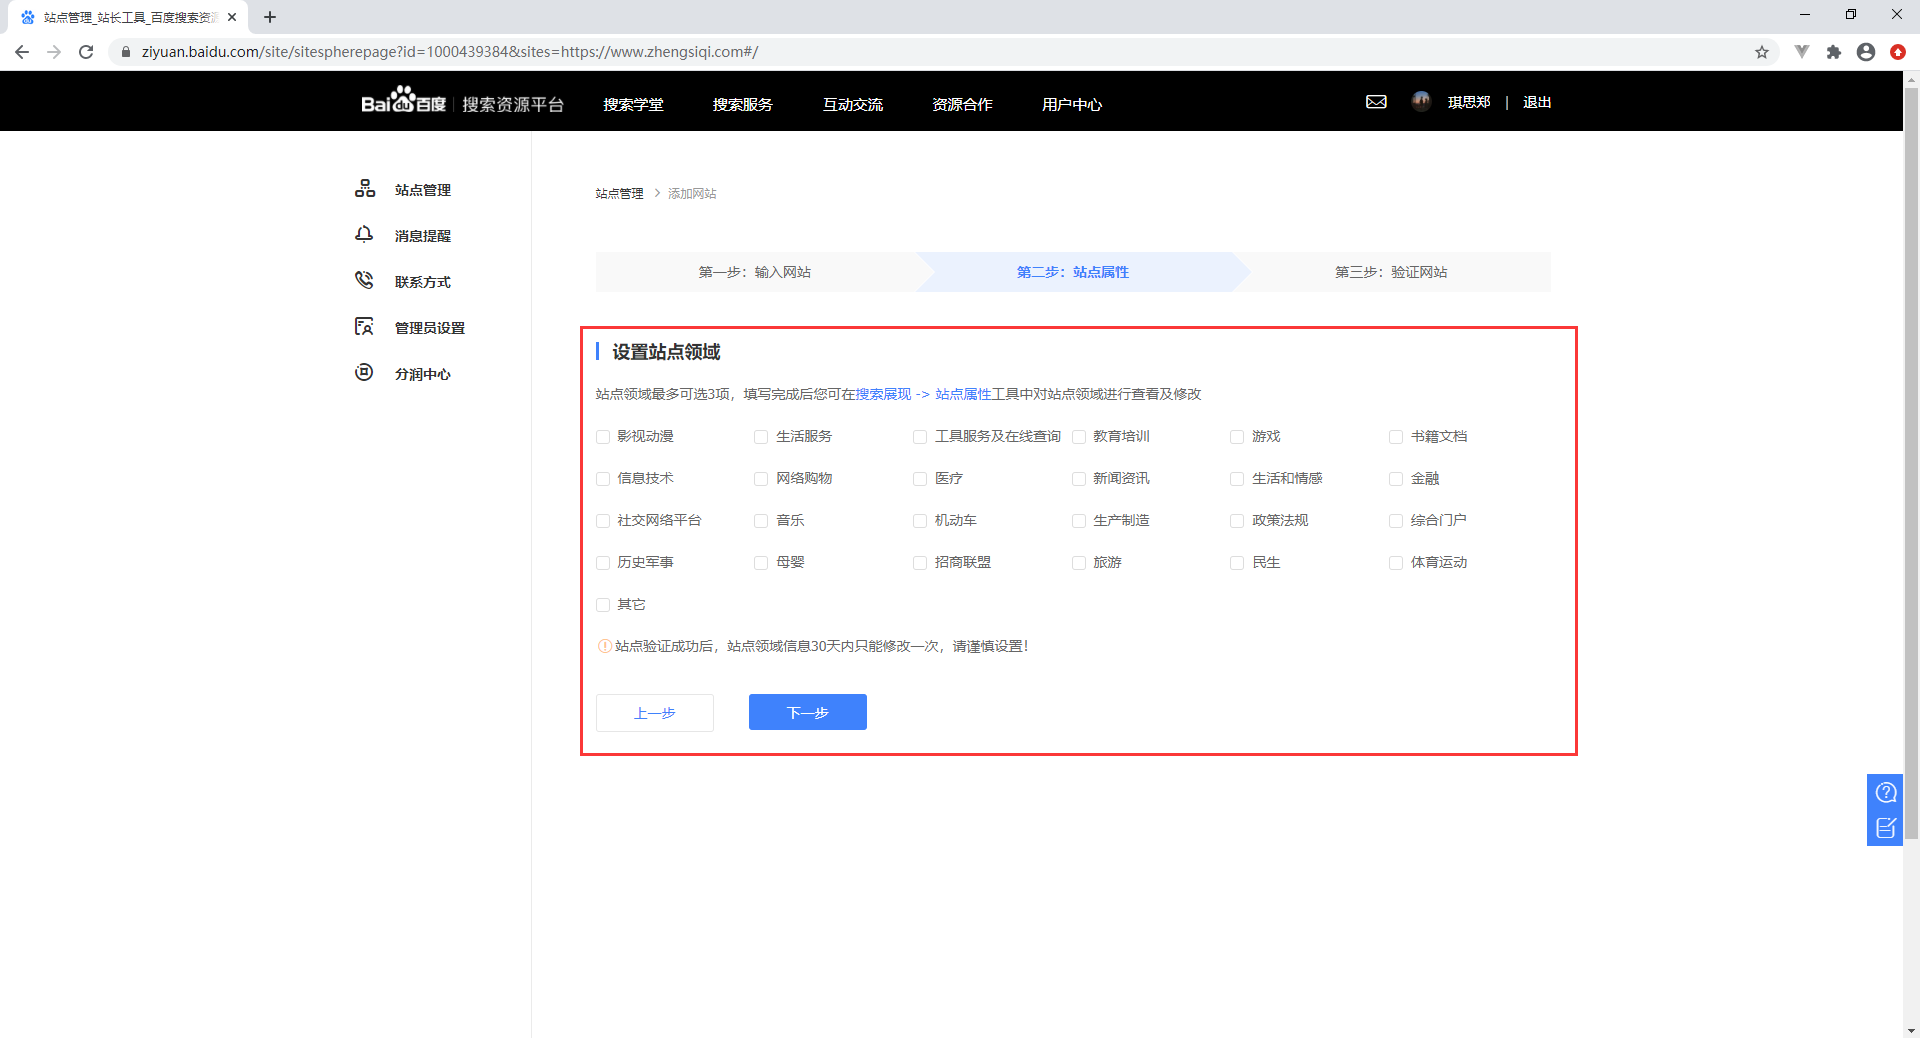Check the 体育运动 checkbox
This screenshot has height=1038, width=1920.
(1396, 563)
